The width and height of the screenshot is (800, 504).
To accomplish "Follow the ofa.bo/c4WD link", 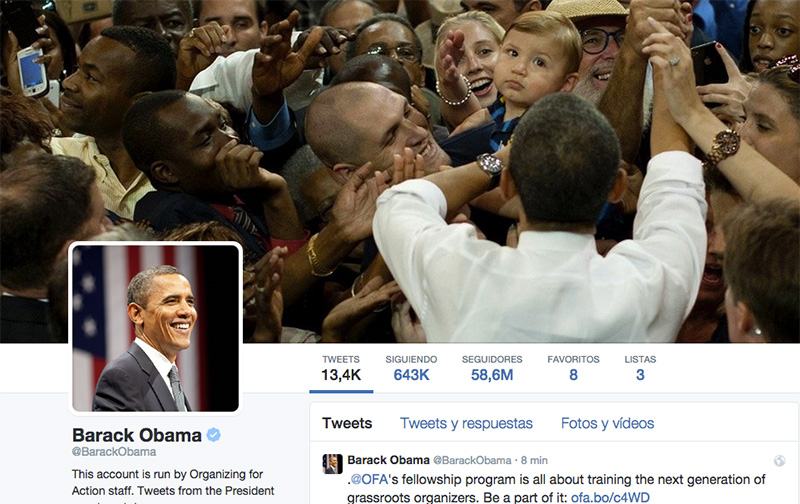I will tap(610, 497).
